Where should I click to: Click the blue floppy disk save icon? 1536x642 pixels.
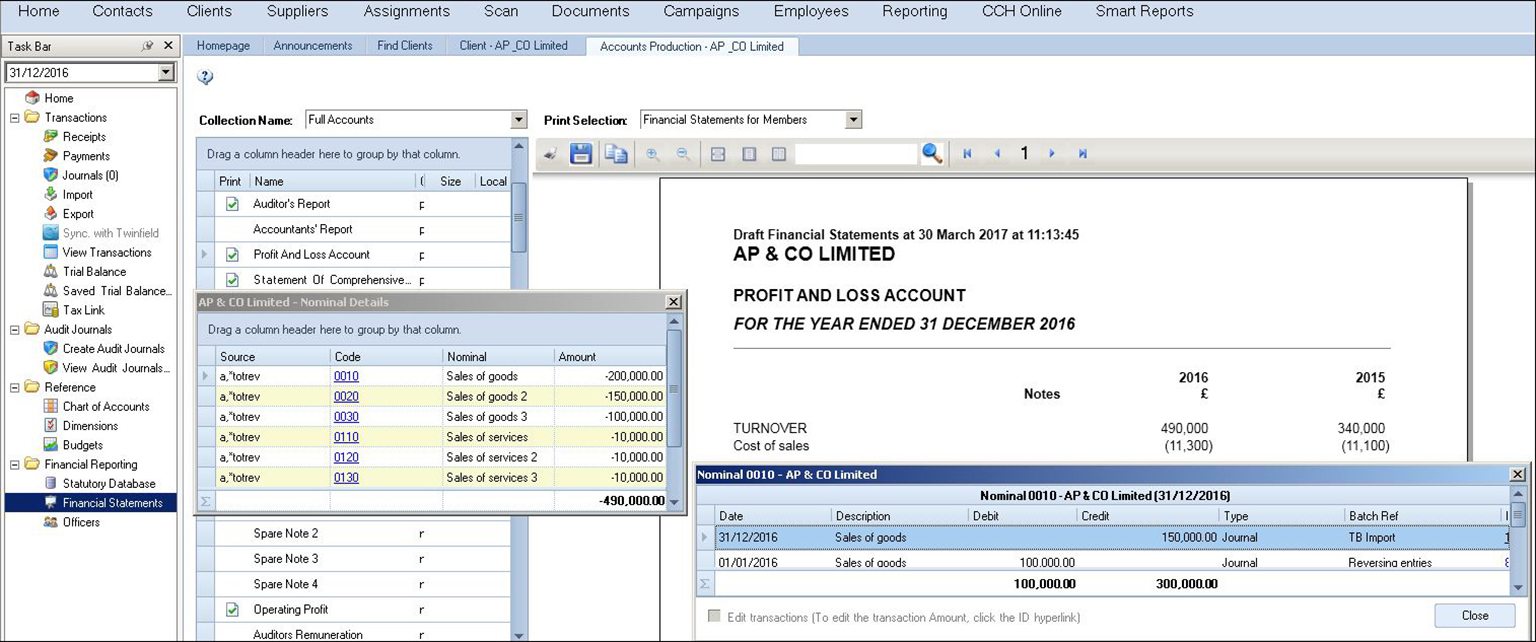tap(581, 154)
